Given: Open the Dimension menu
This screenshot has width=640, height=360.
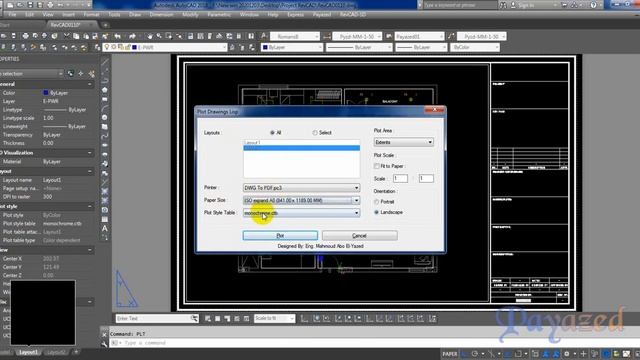Looking at the screenshot, I should tap(161, 14).
